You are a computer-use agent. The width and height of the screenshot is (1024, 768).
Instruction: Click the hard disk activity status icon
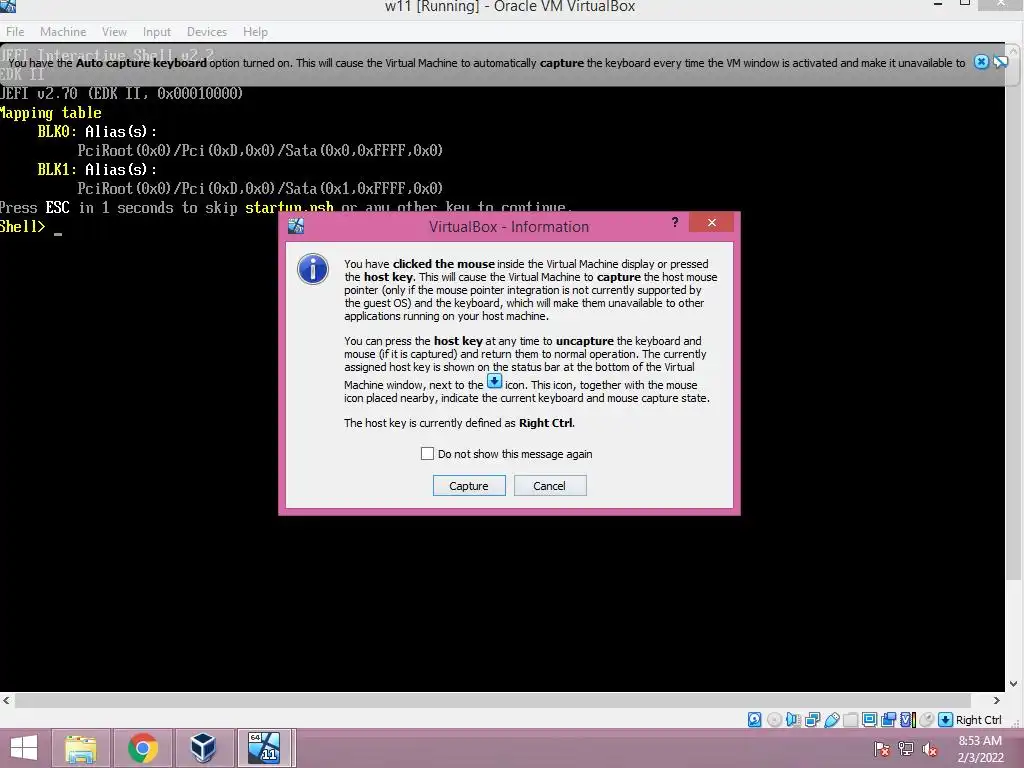754,720
